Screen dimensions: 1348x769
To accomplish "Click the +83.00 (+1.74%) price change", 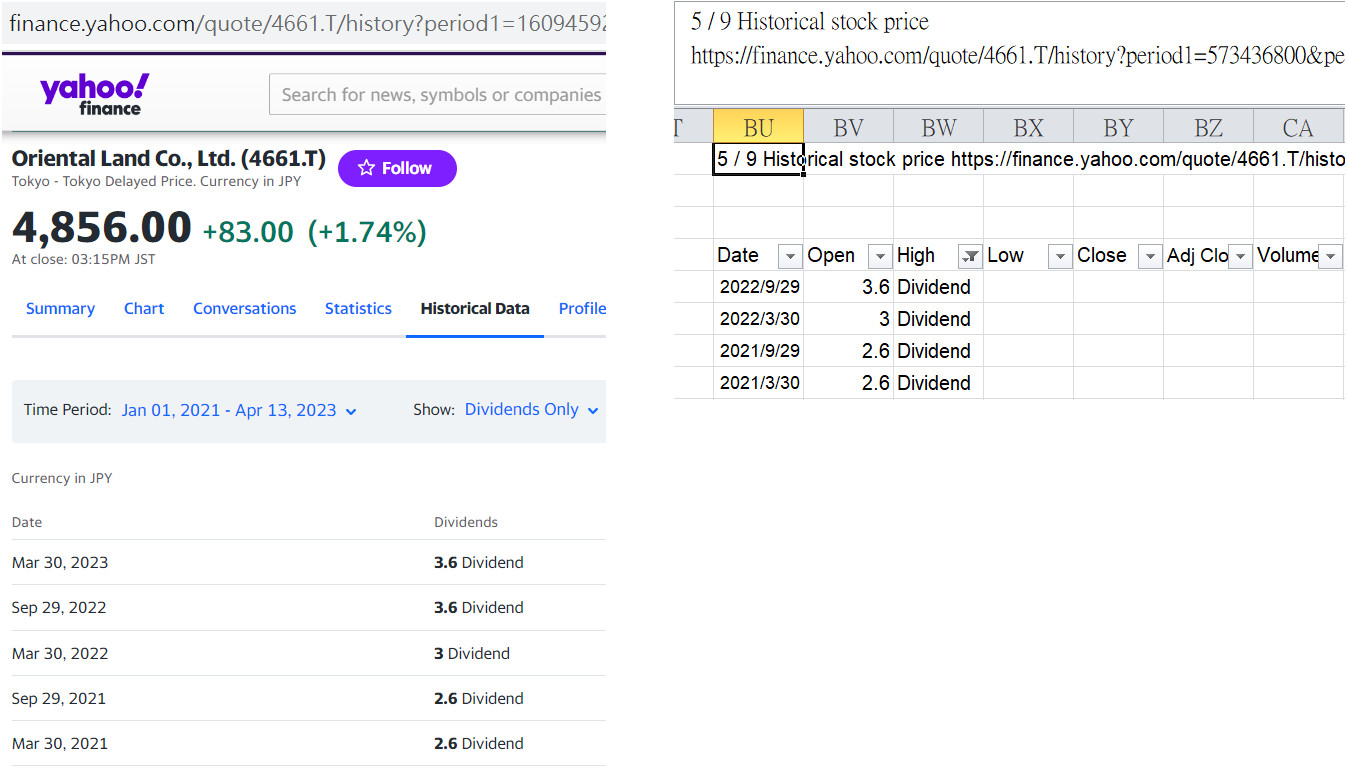I will [314, 232].
